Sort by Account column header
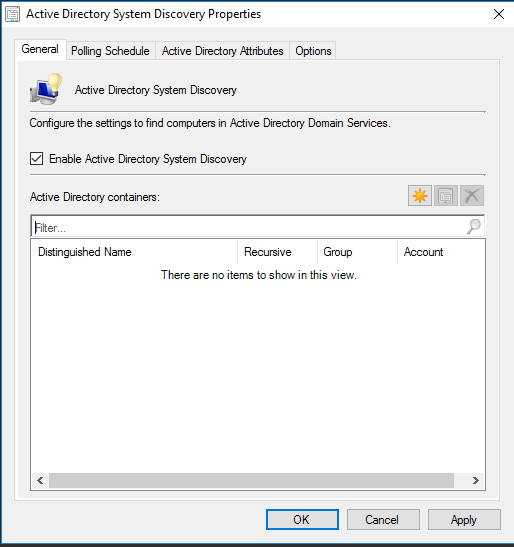 pos(441,252)
